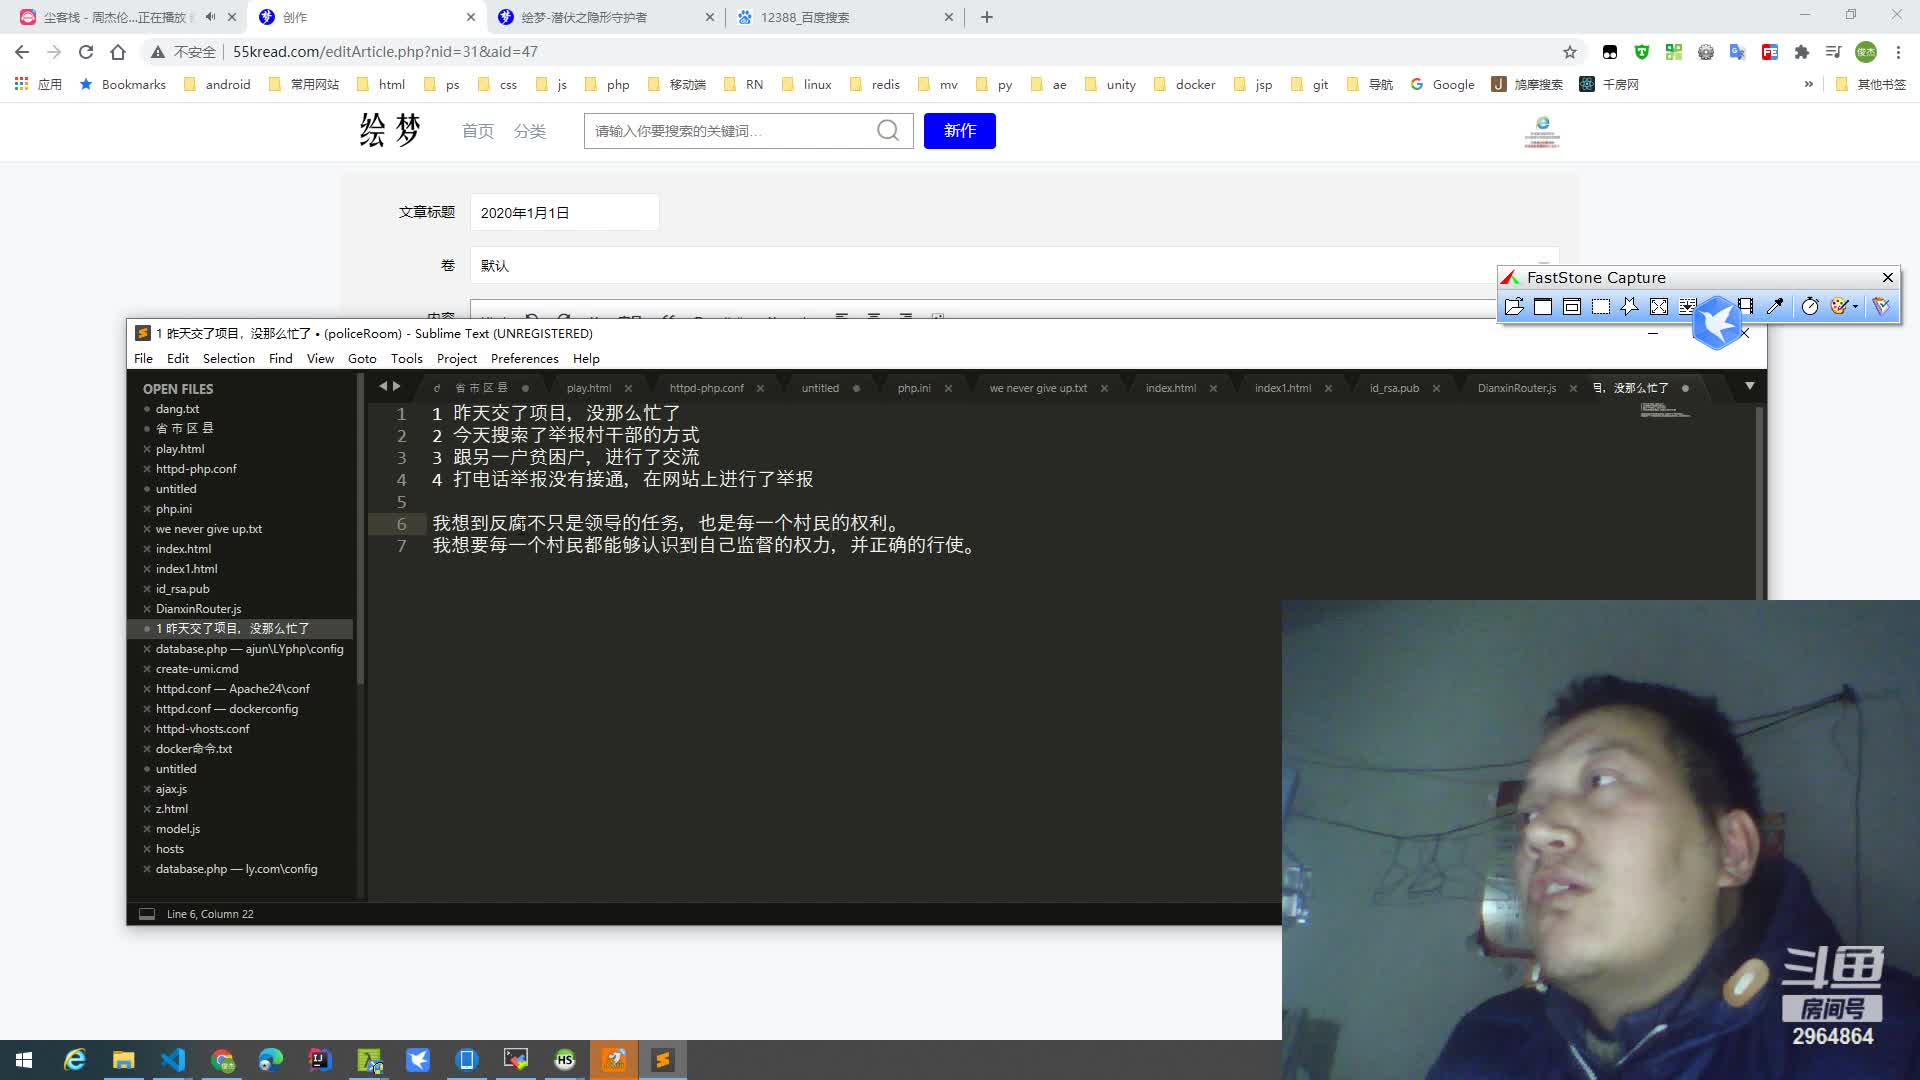Go to 分类 link

(x=530, y=131)
